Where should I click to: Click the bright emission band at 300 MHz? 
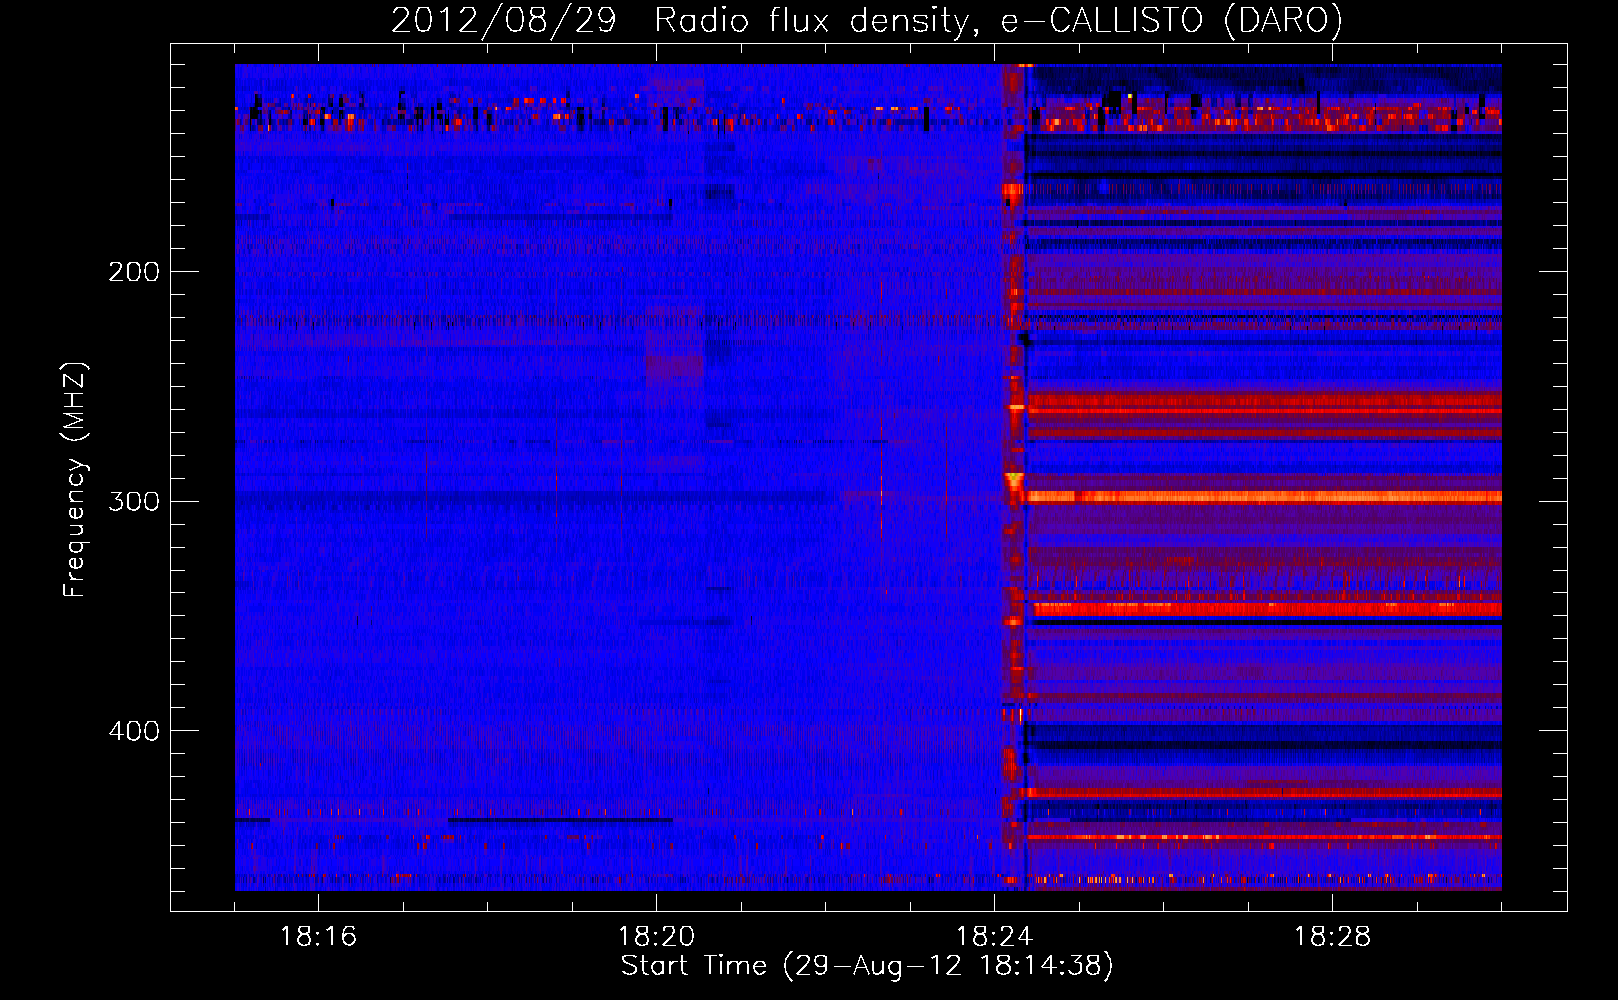(1264, 496)
